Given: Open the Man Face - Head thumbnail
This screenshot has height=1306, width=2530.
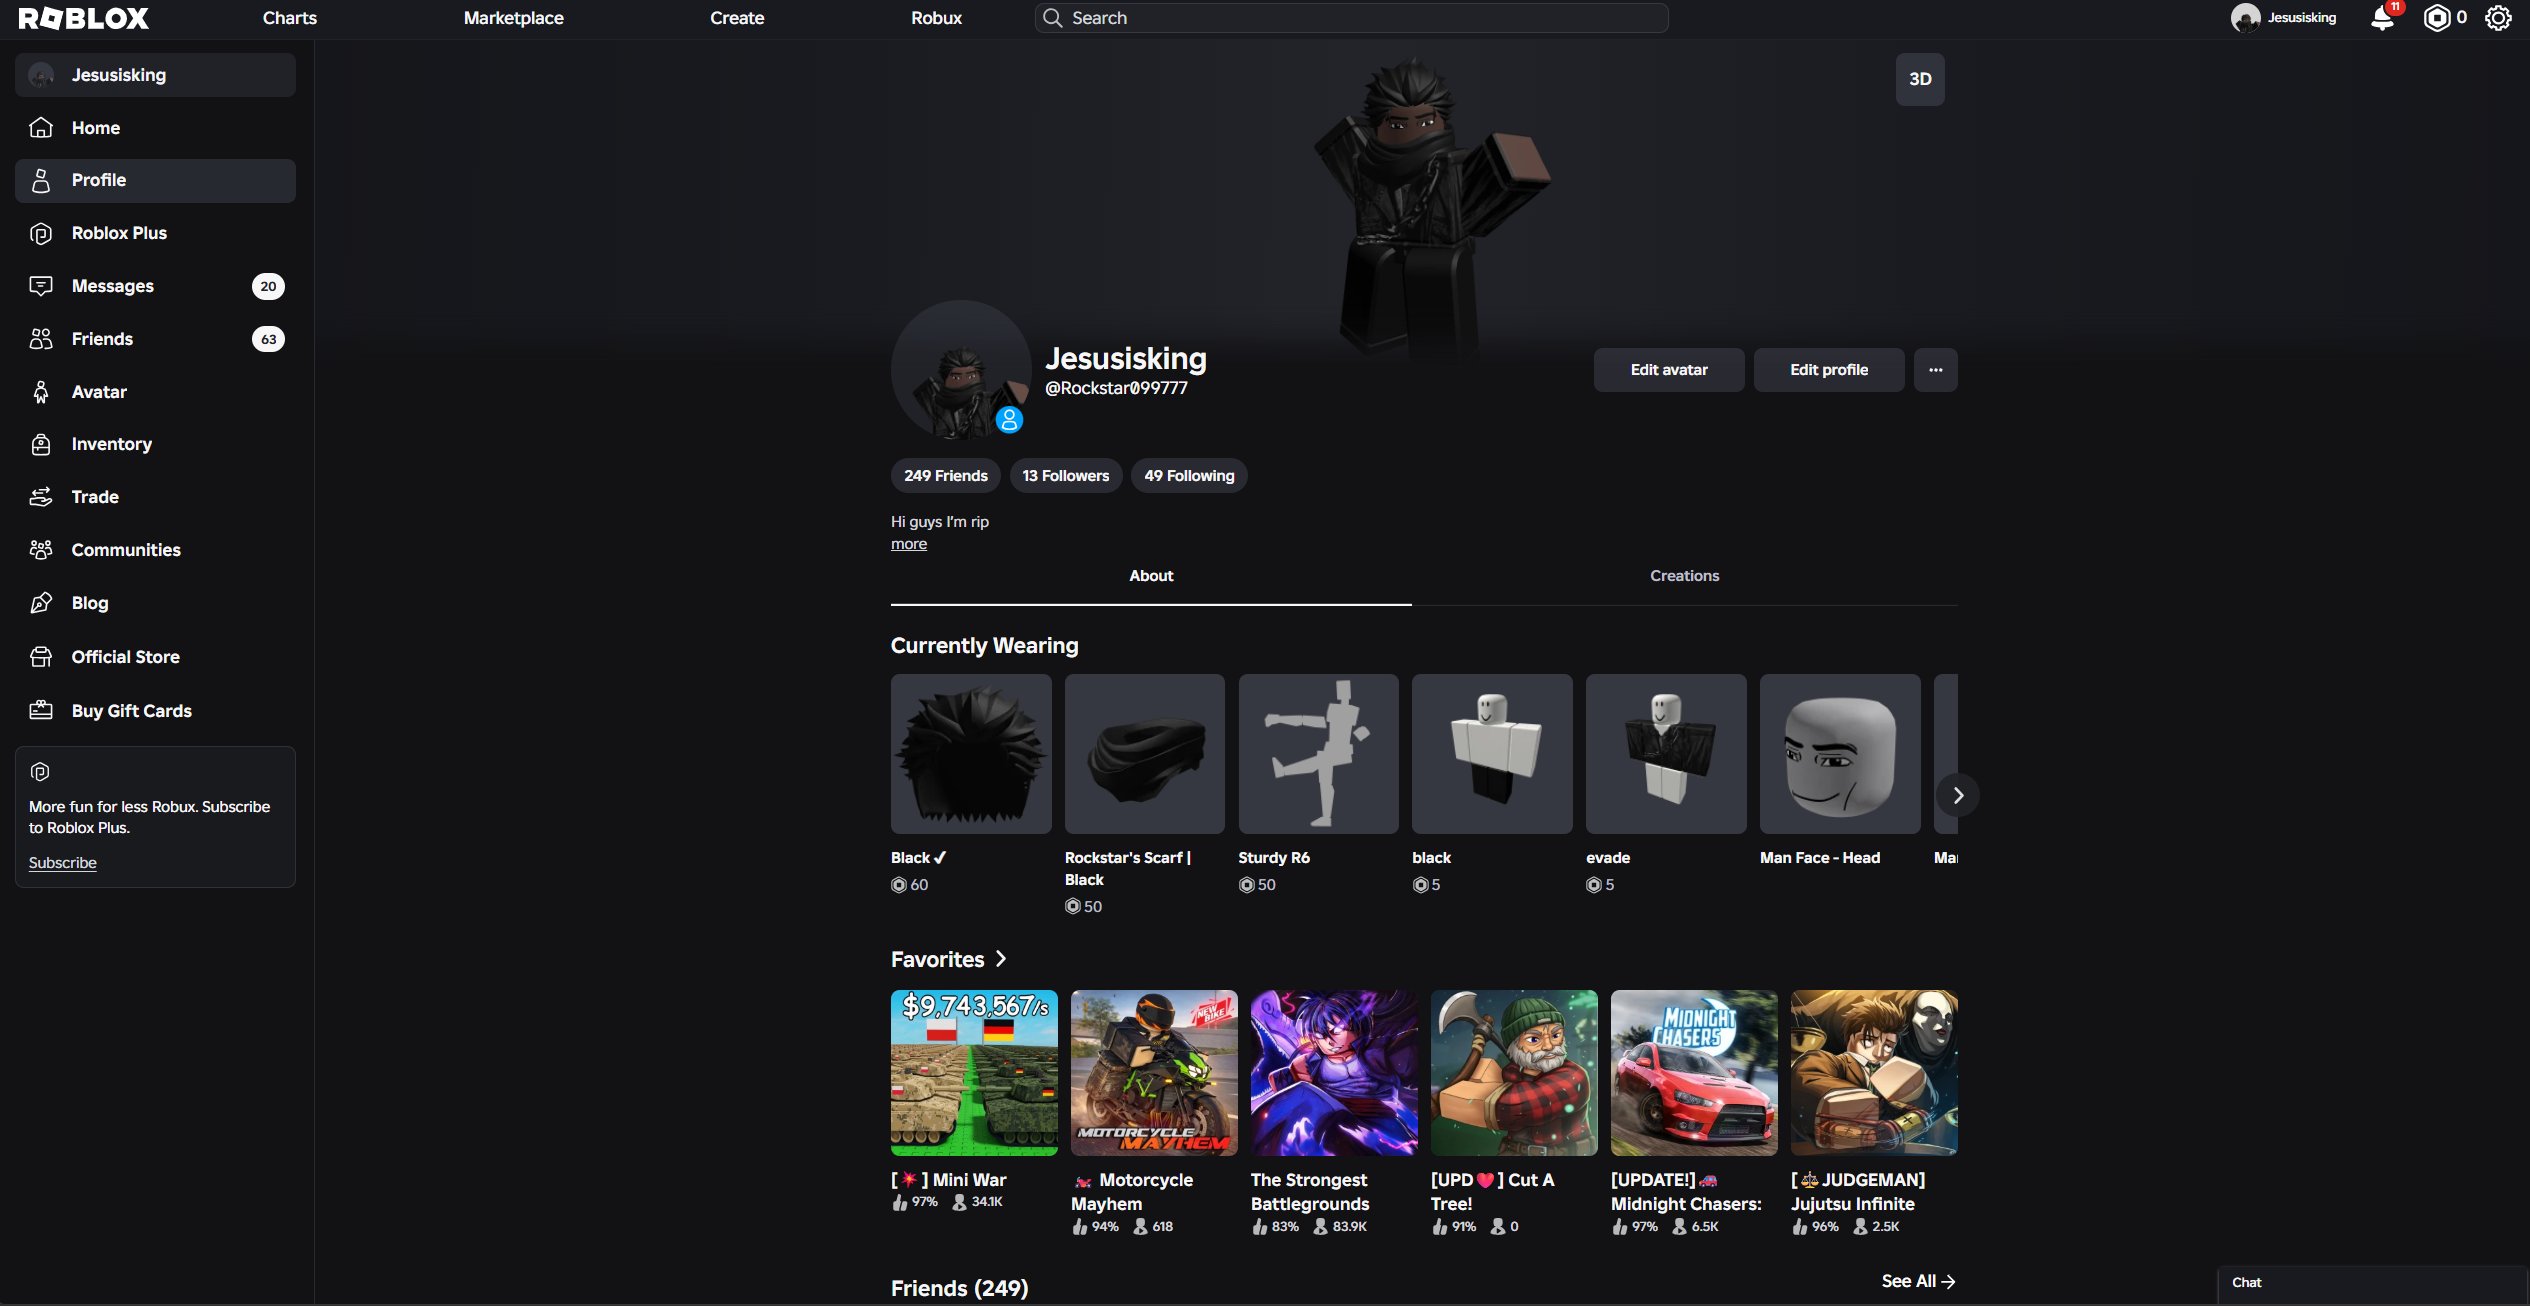Looking at the screenshot, I should coord(1840,754).
